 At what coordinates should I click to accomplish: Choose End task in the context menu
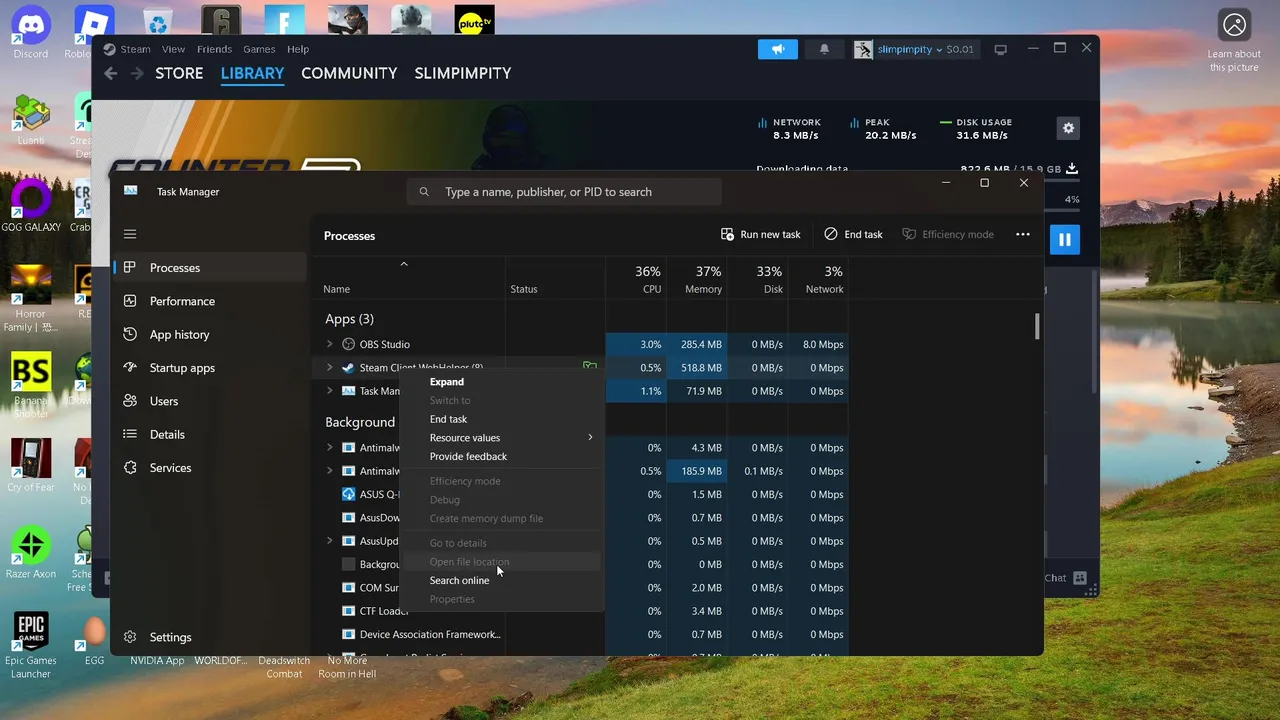click(x=448, y=419)
